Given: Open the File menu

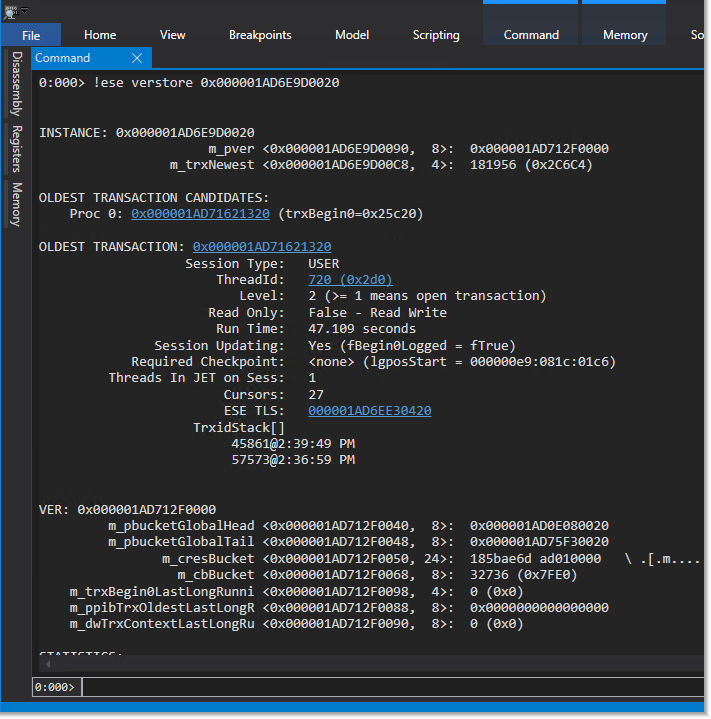Looking at the screenshot, I should [x=31, y=35].
